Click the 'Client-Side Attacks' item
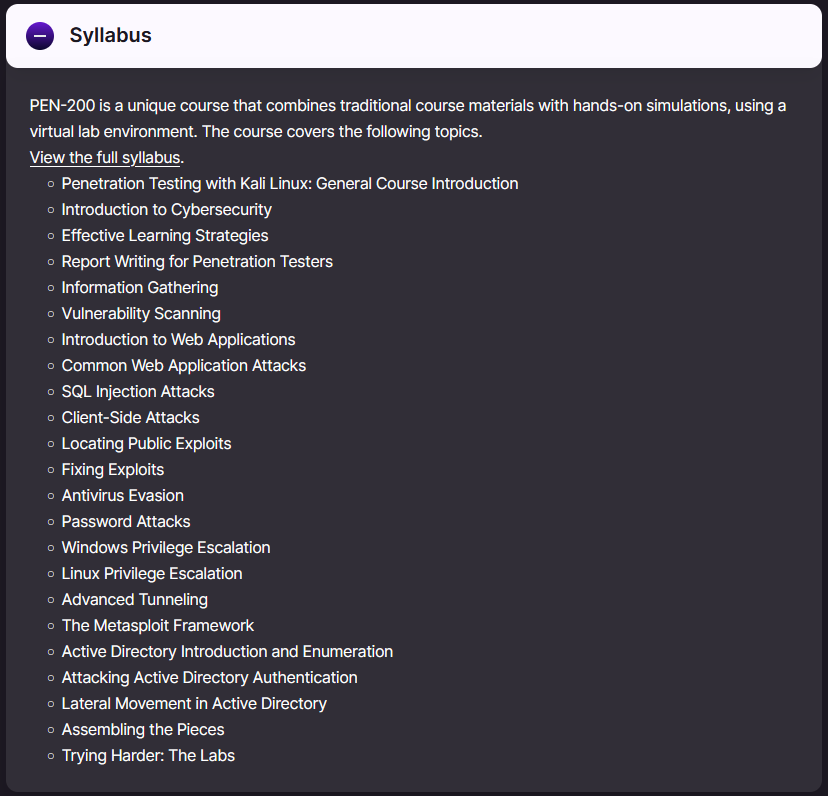 click(130, 418)
